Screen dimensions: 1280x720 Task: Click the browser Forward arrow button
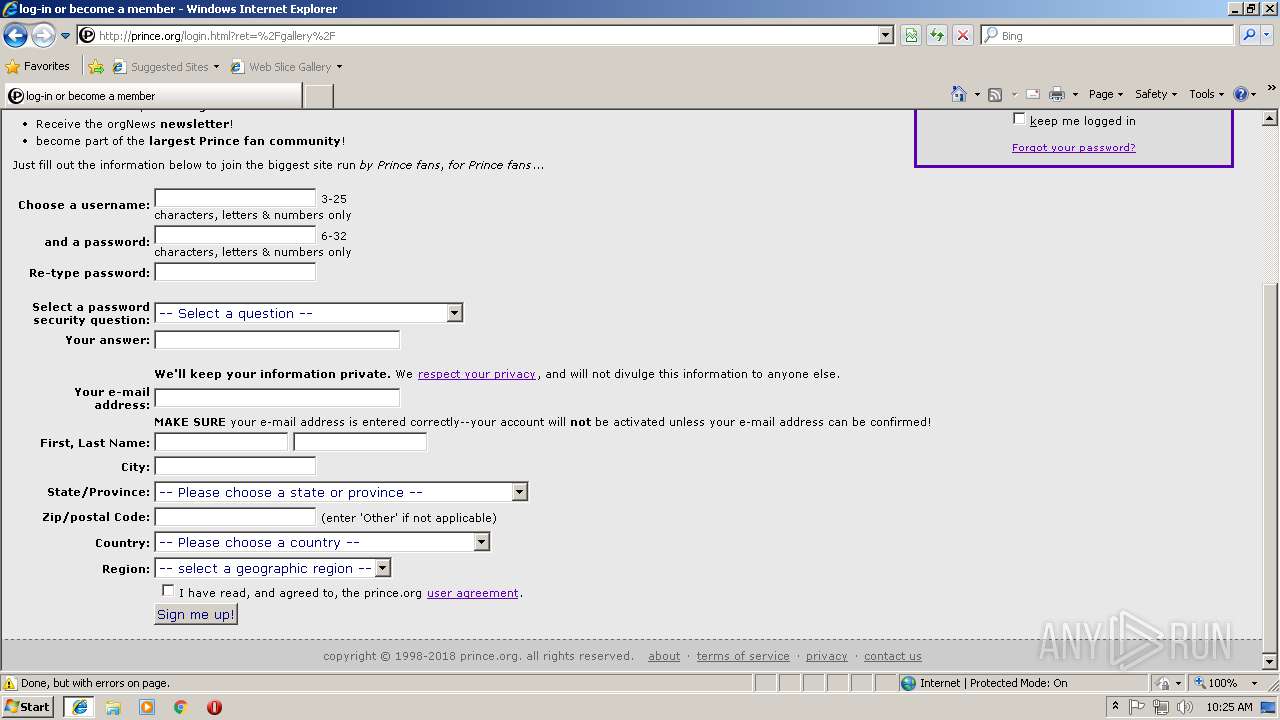click(43, 36)
